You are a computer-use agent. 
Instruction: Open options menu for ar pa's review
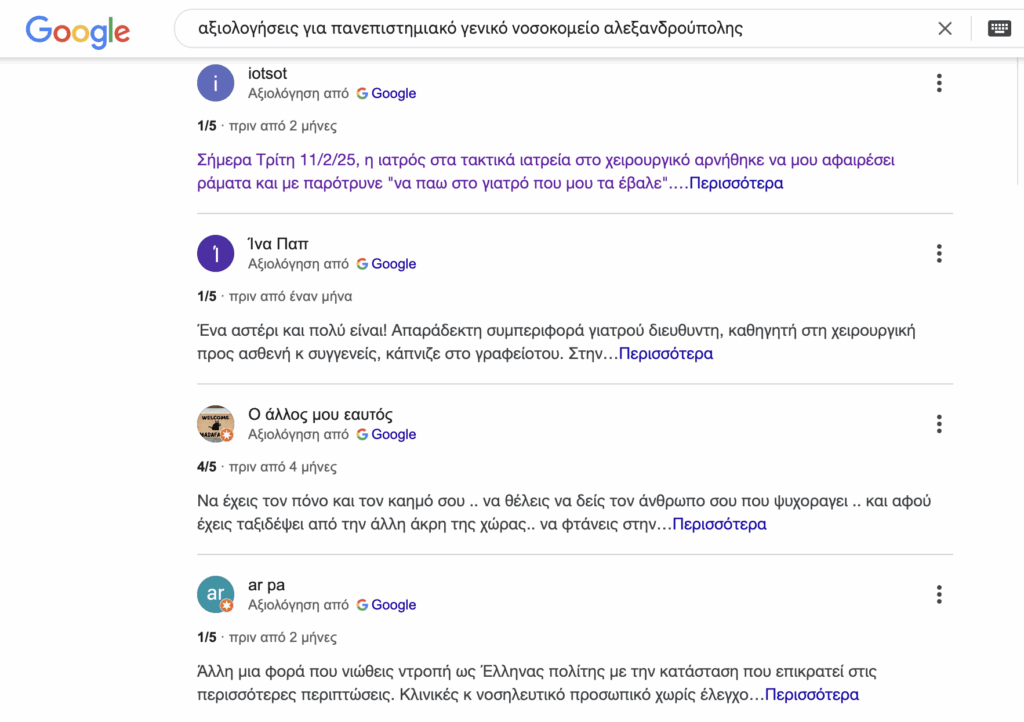[938, 595]
